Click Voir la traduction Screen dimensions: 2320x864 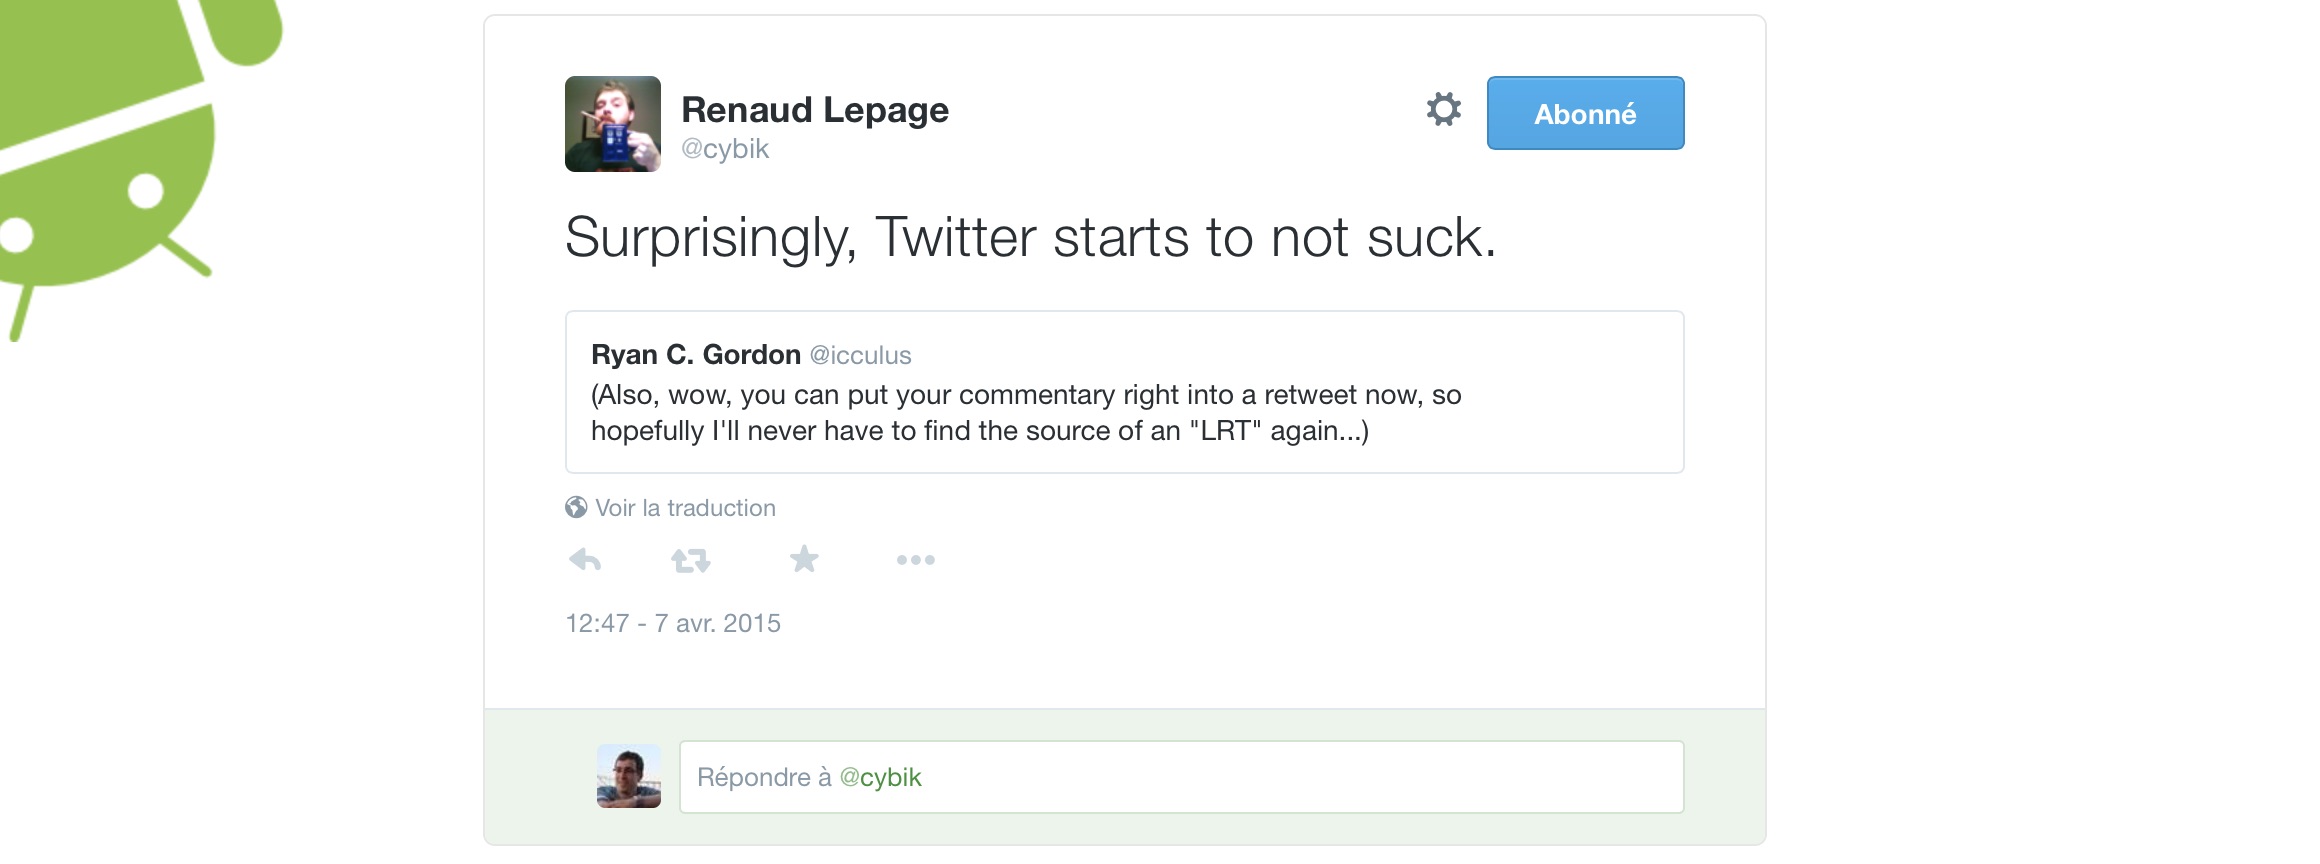coord(684,507)
